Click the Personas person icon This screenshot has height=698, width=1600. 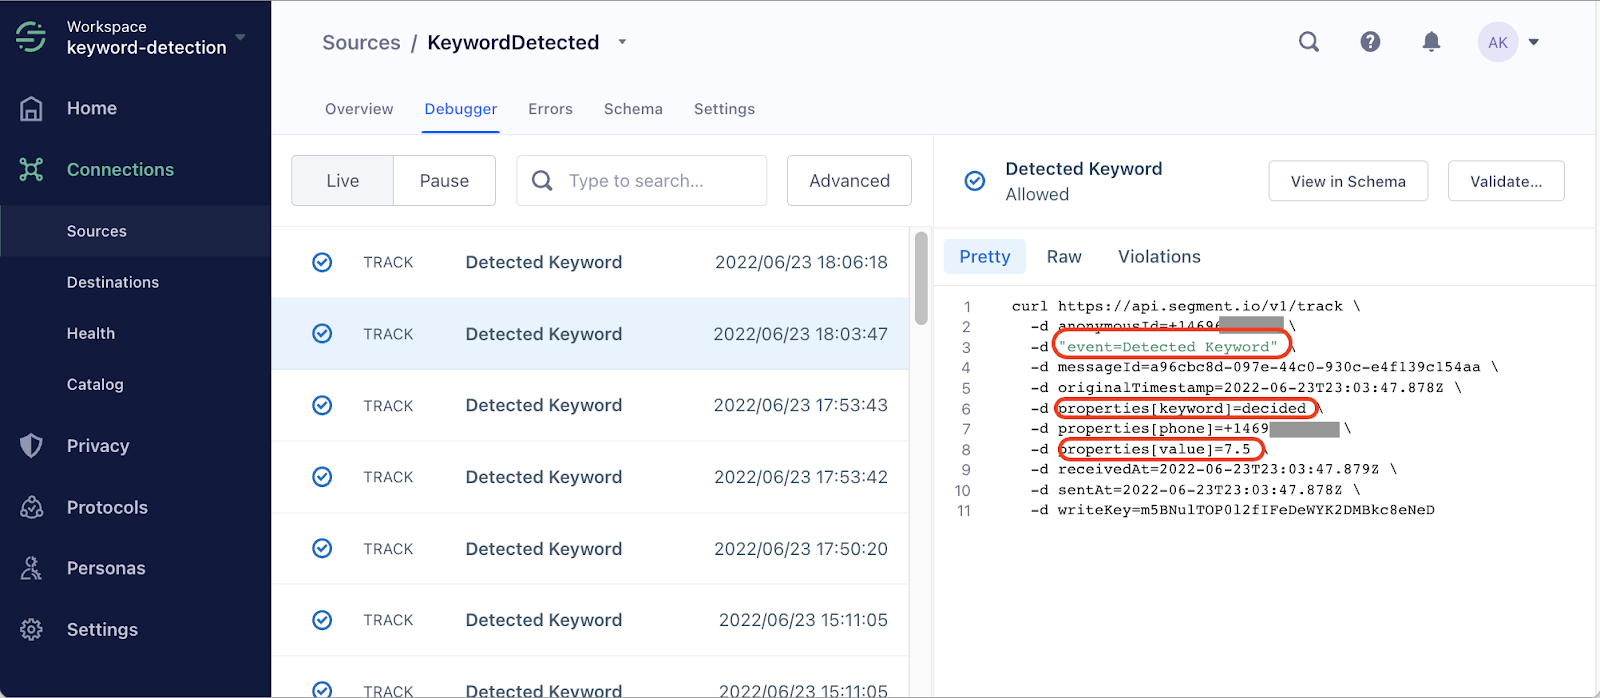(31, 568)
